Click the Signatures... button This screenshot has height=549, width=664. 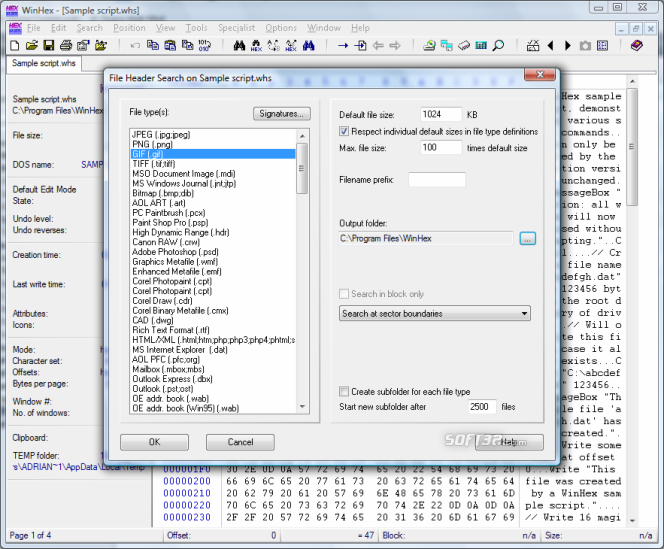(x=282, y=114)
